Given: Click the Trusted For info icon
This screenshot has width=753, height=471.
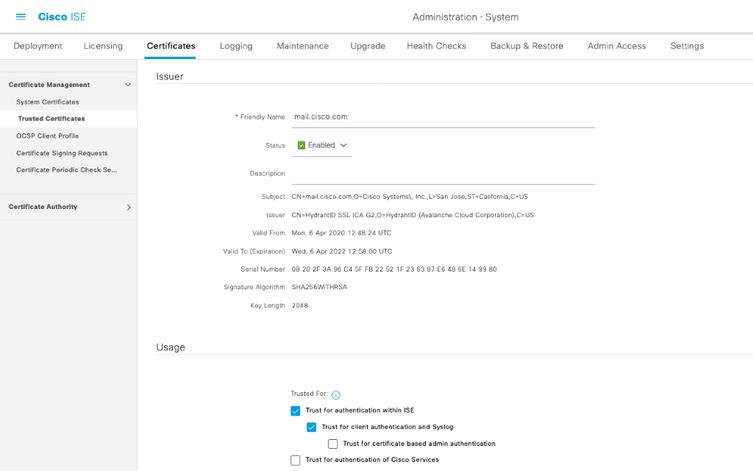Looking at the screenshot, I should tap(336, 395).
